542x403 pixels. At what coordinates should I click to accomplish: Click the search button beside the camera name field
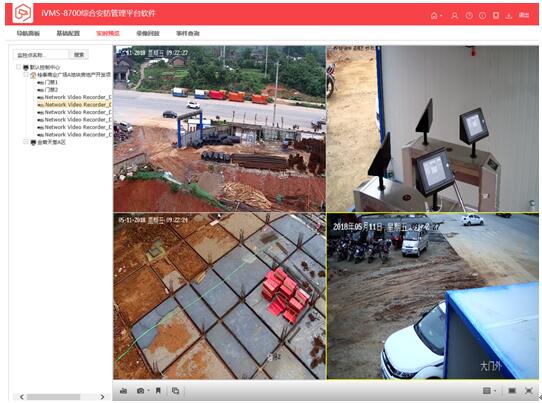click(79, 55)
